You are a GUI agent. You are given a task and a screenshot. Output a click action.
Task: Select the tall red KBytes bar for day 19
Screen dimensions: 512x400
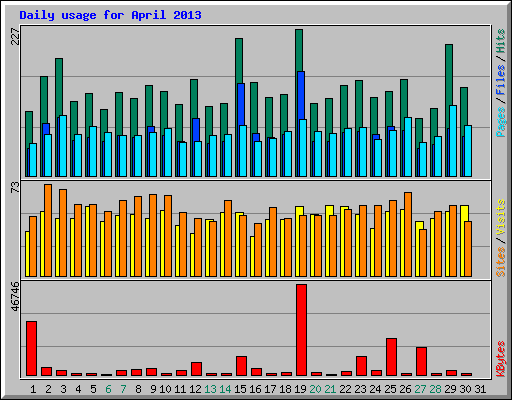[302, 330]
